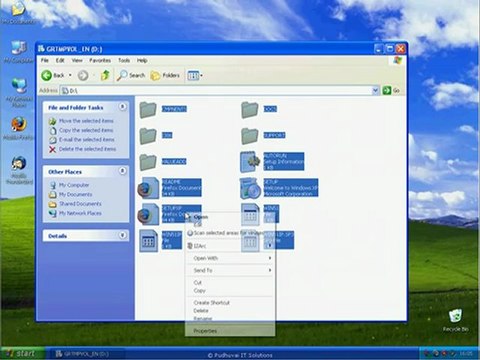The width and height of the screenshot is (480, 360).
Task: Select the README Firefox document
Action: [170, 188]
